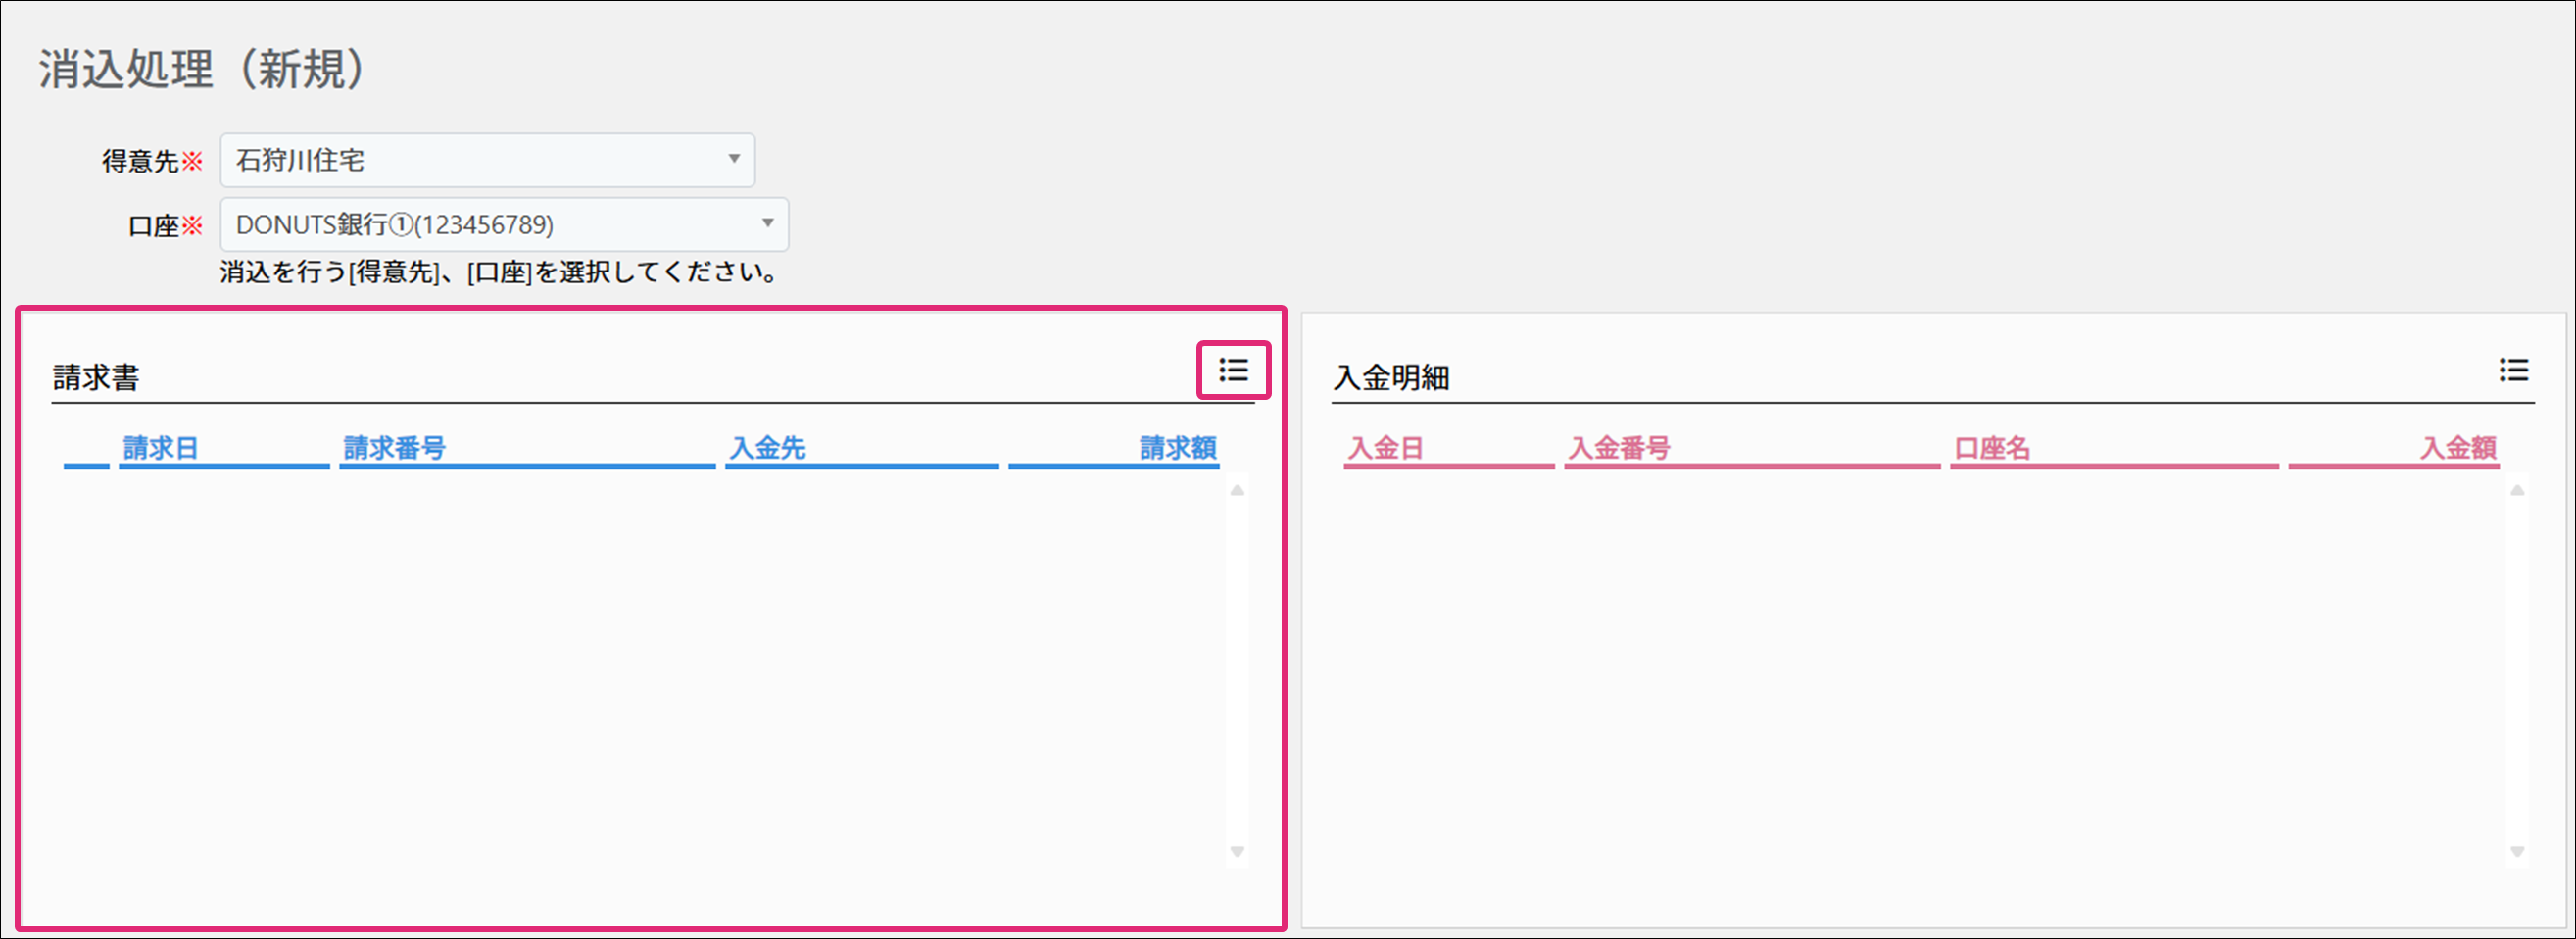Sort by the 口座名 column header
The width and height of the screenshot is (2576, 939).
point(1992,448)
